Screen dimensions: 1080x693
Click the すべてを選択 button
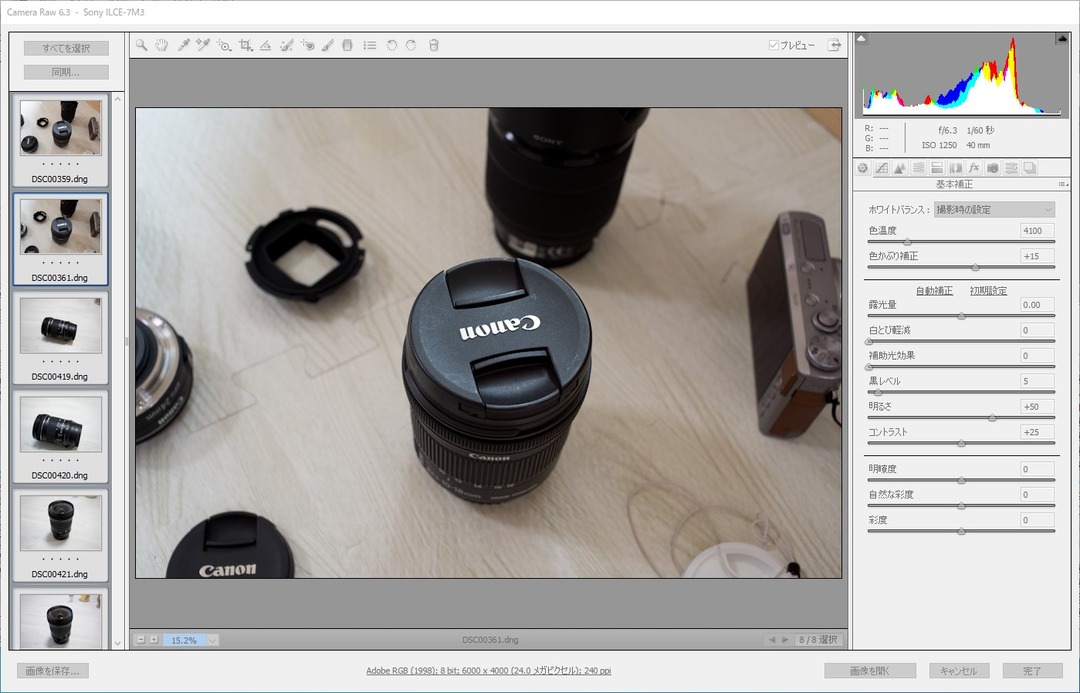click(66, 48)
